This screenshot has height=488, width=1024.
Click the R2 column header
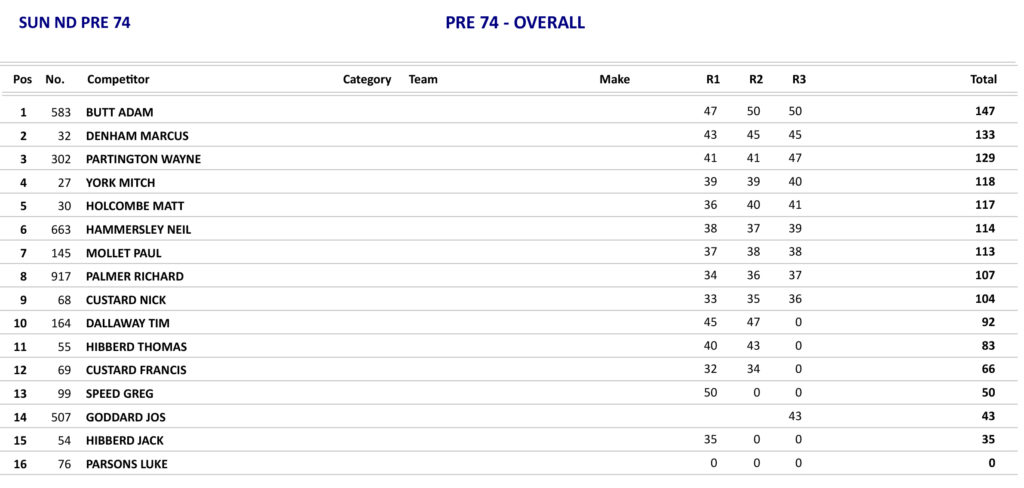tap(756, 79)
